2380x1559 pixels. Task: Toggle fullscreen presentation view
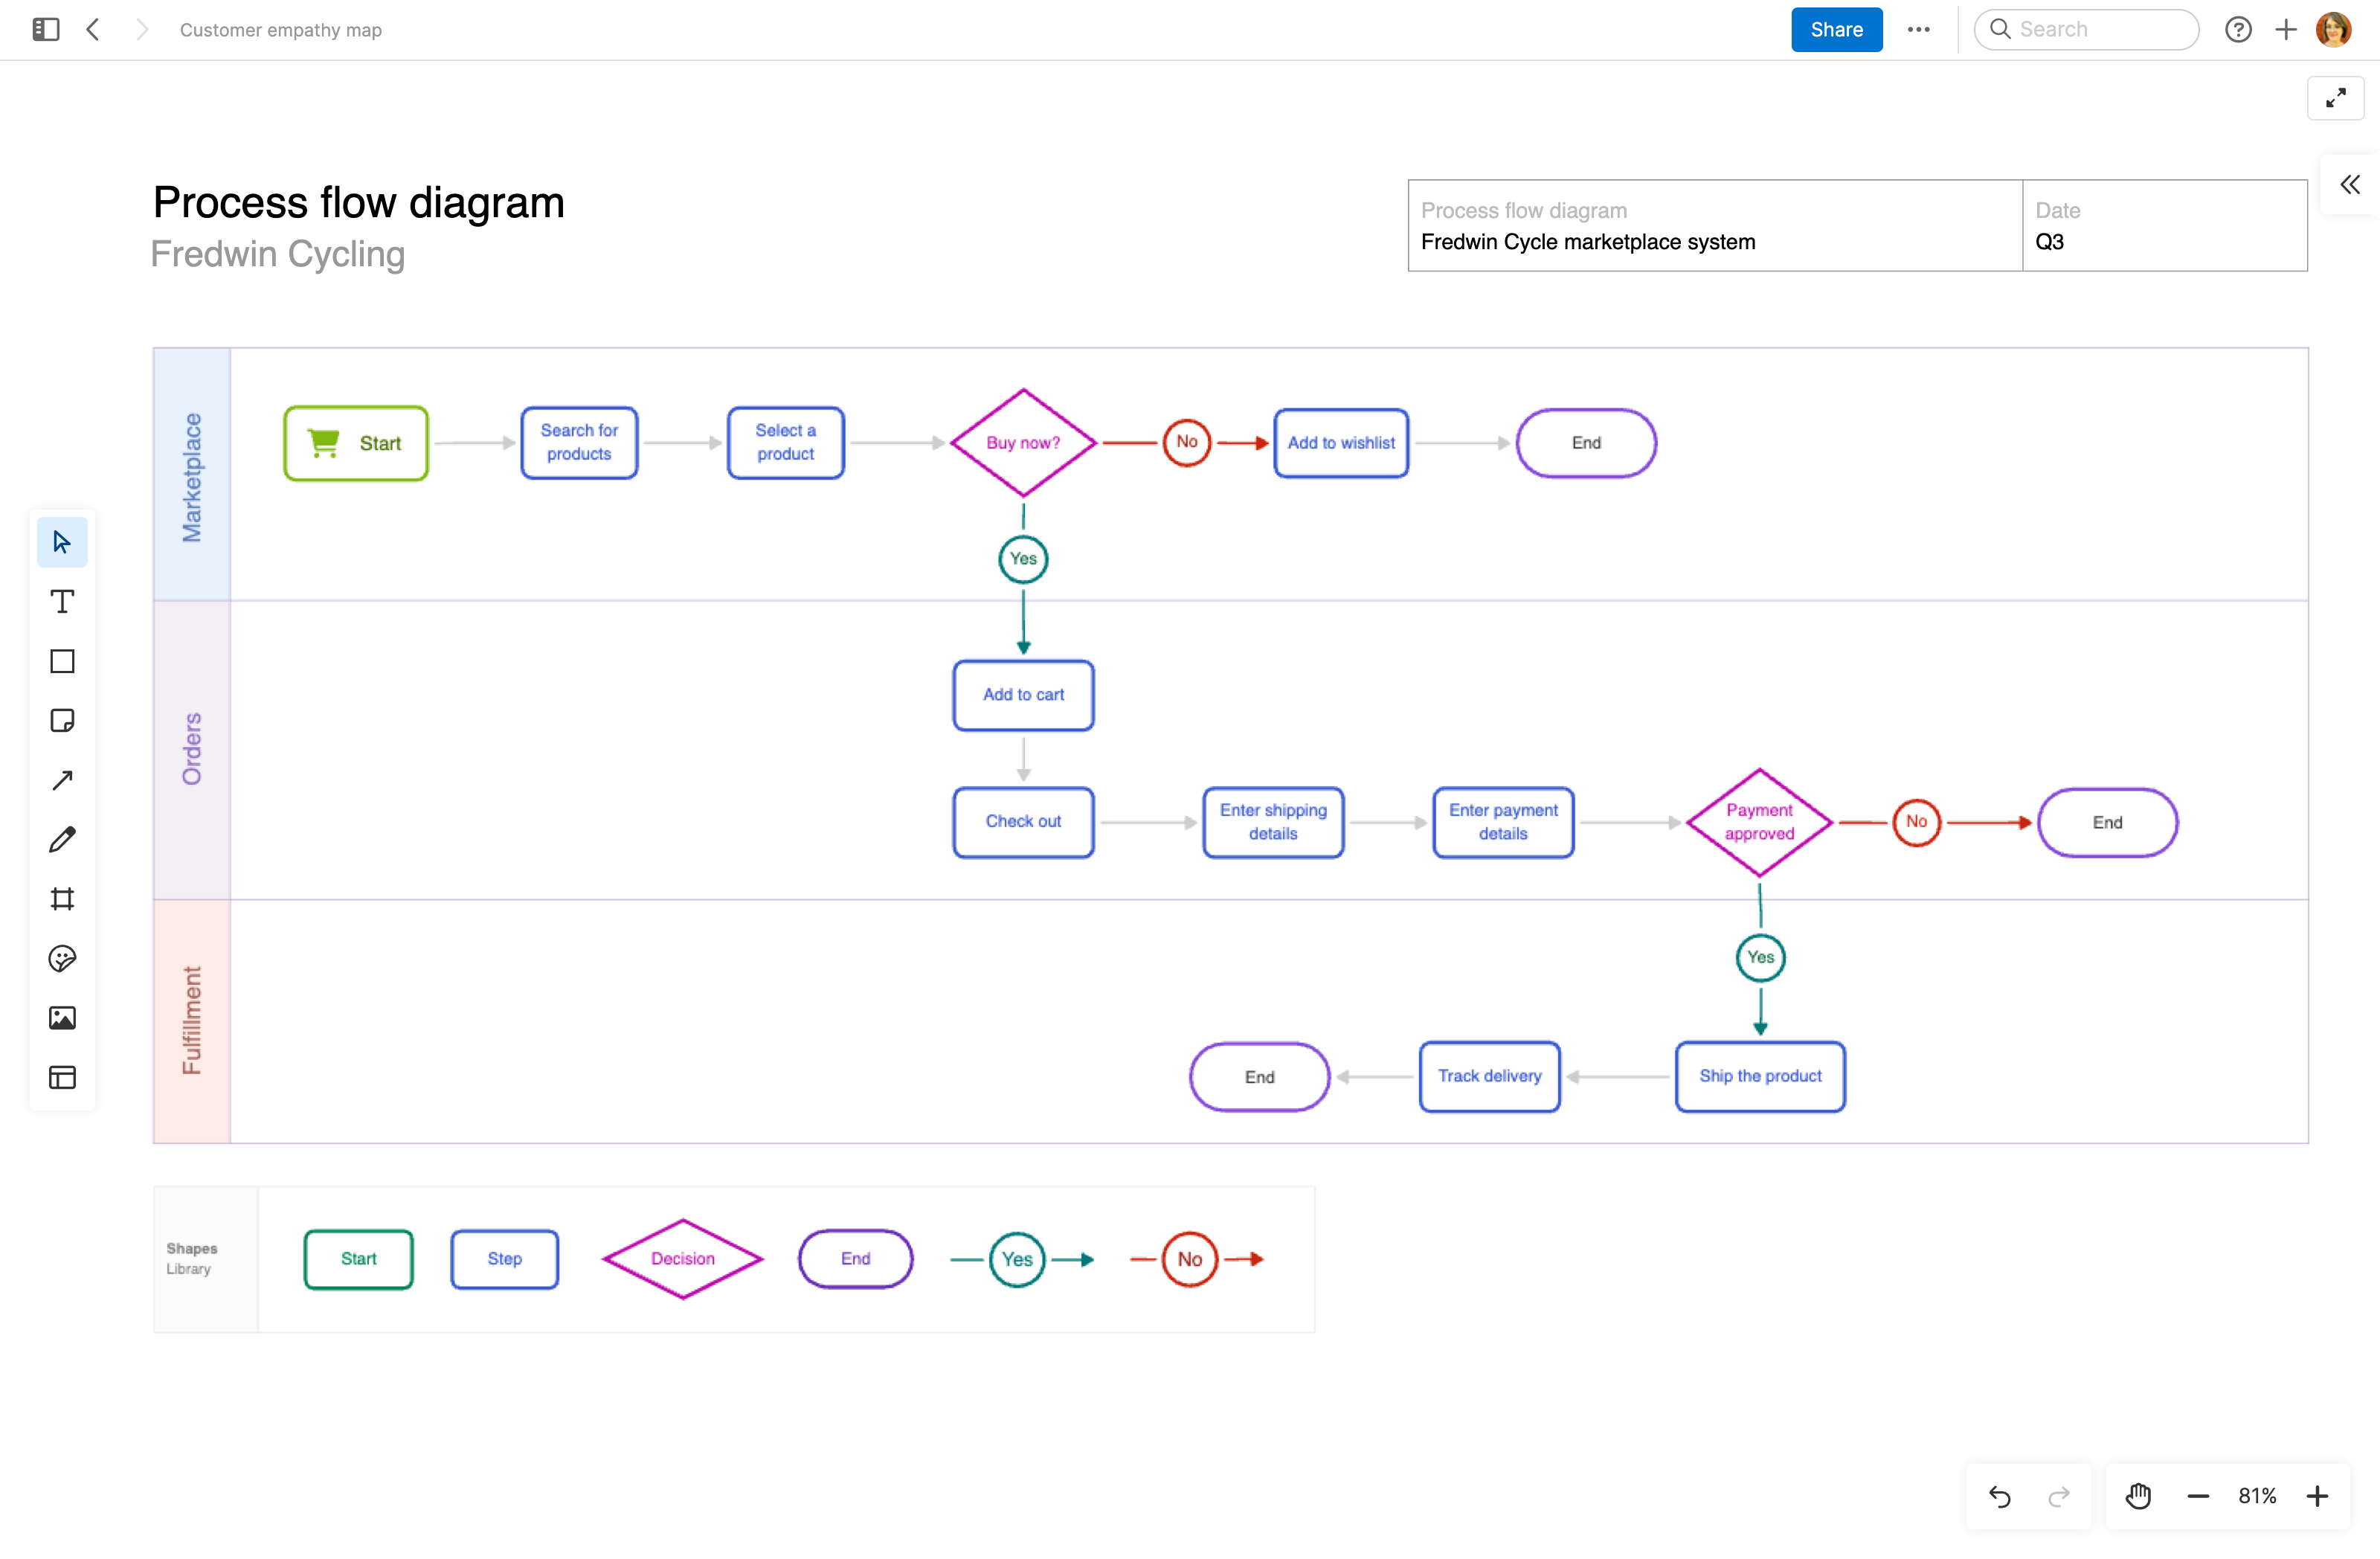pyautogui.click(x=2336, y=98)
